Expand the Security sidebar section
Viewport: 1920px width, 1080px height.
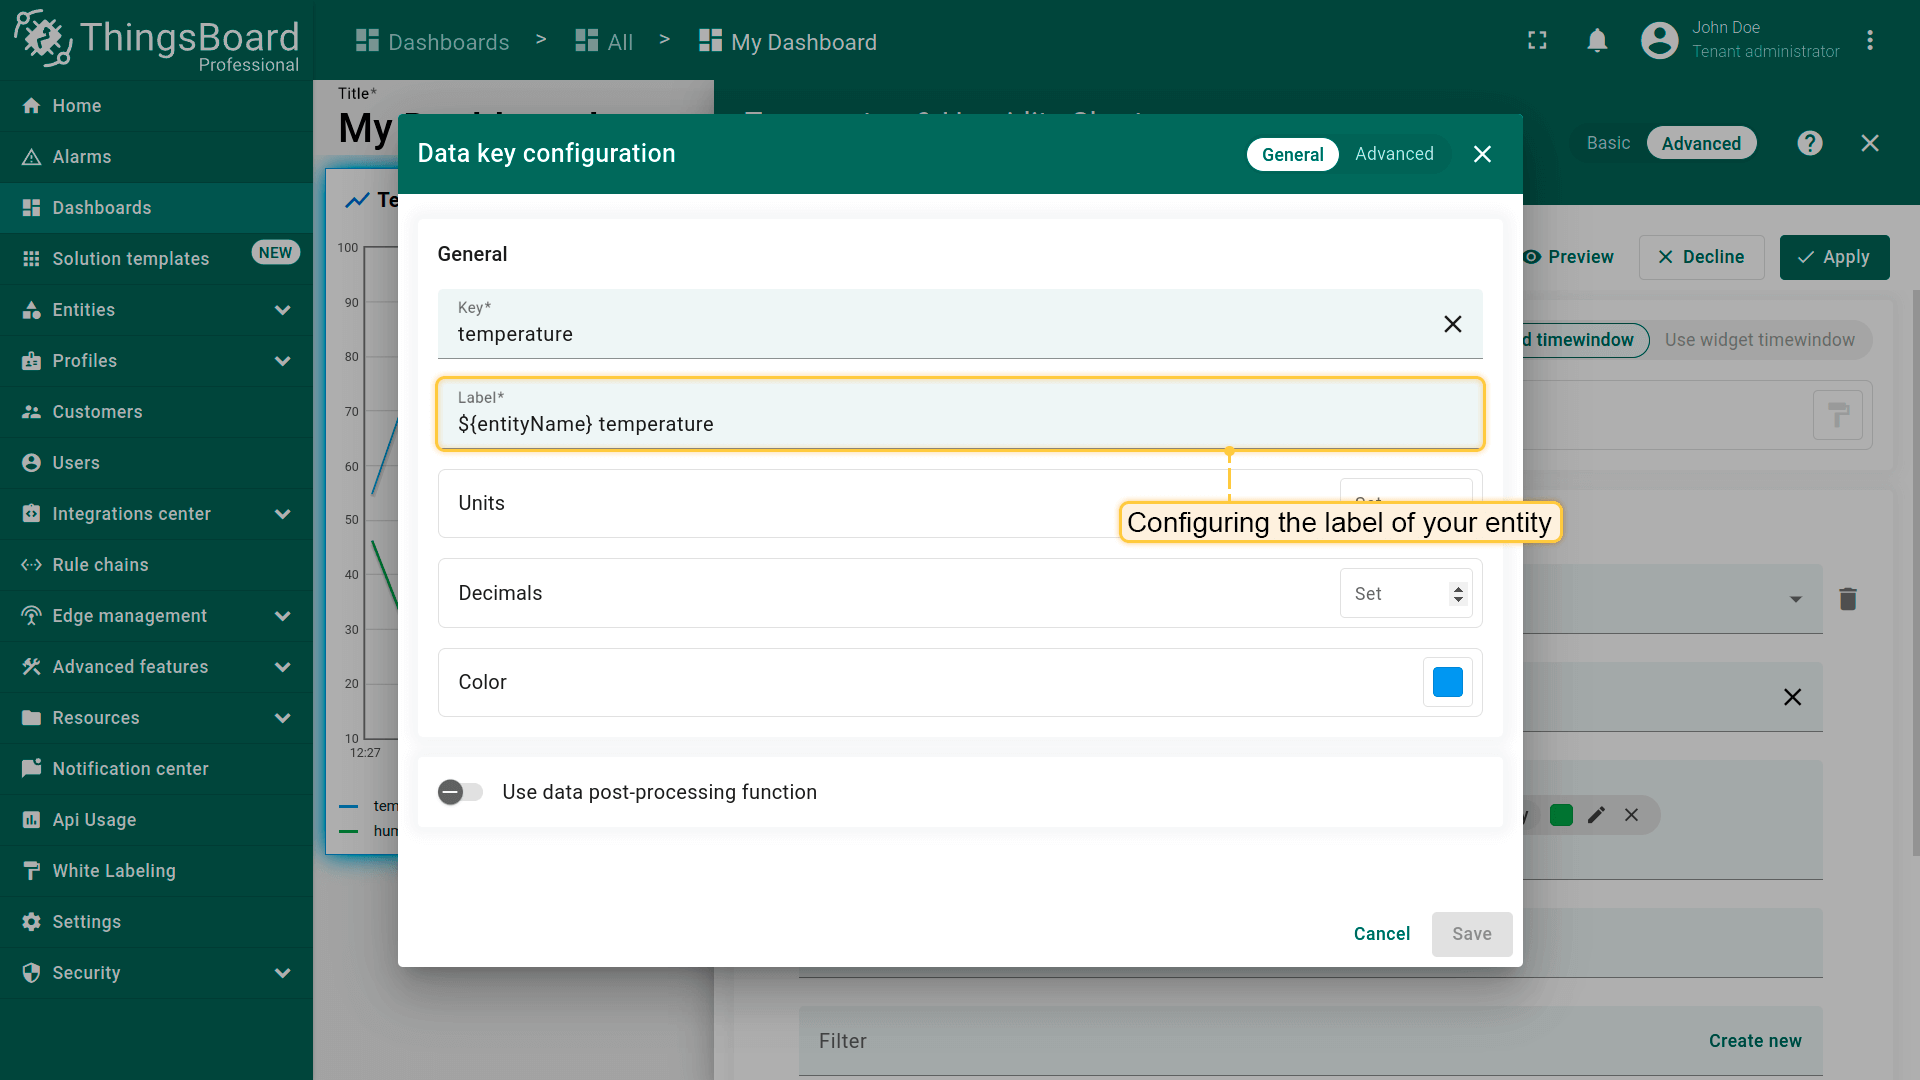283,973
